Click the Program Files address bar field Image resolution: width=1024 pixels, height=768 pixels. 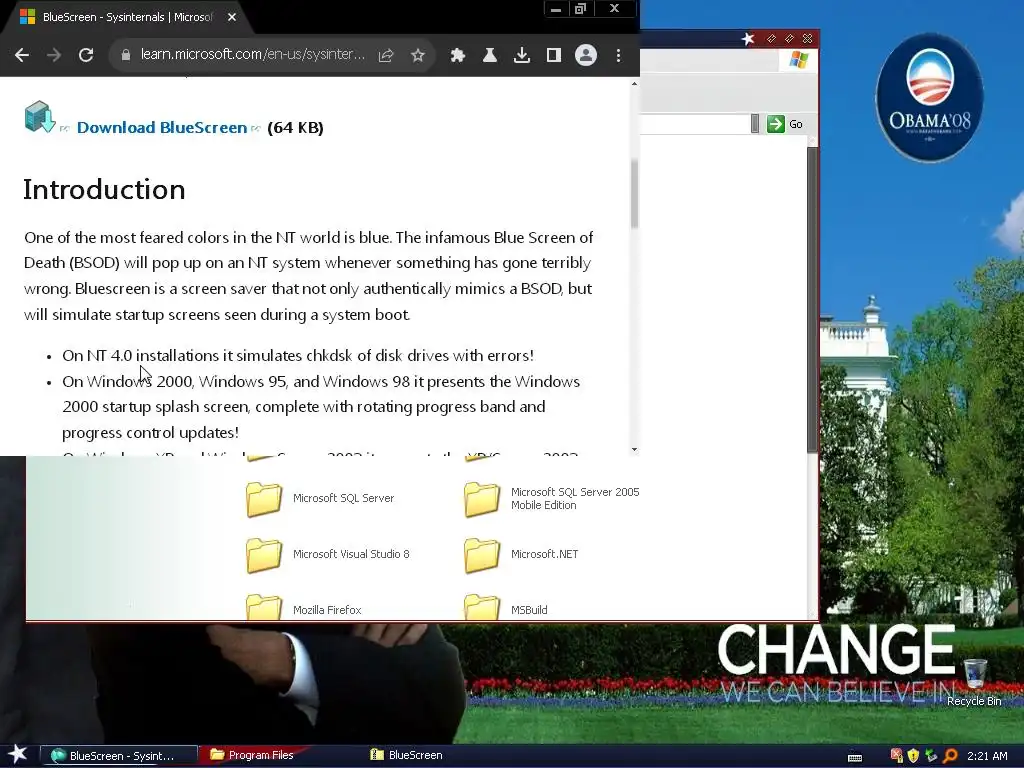point(694,124)
